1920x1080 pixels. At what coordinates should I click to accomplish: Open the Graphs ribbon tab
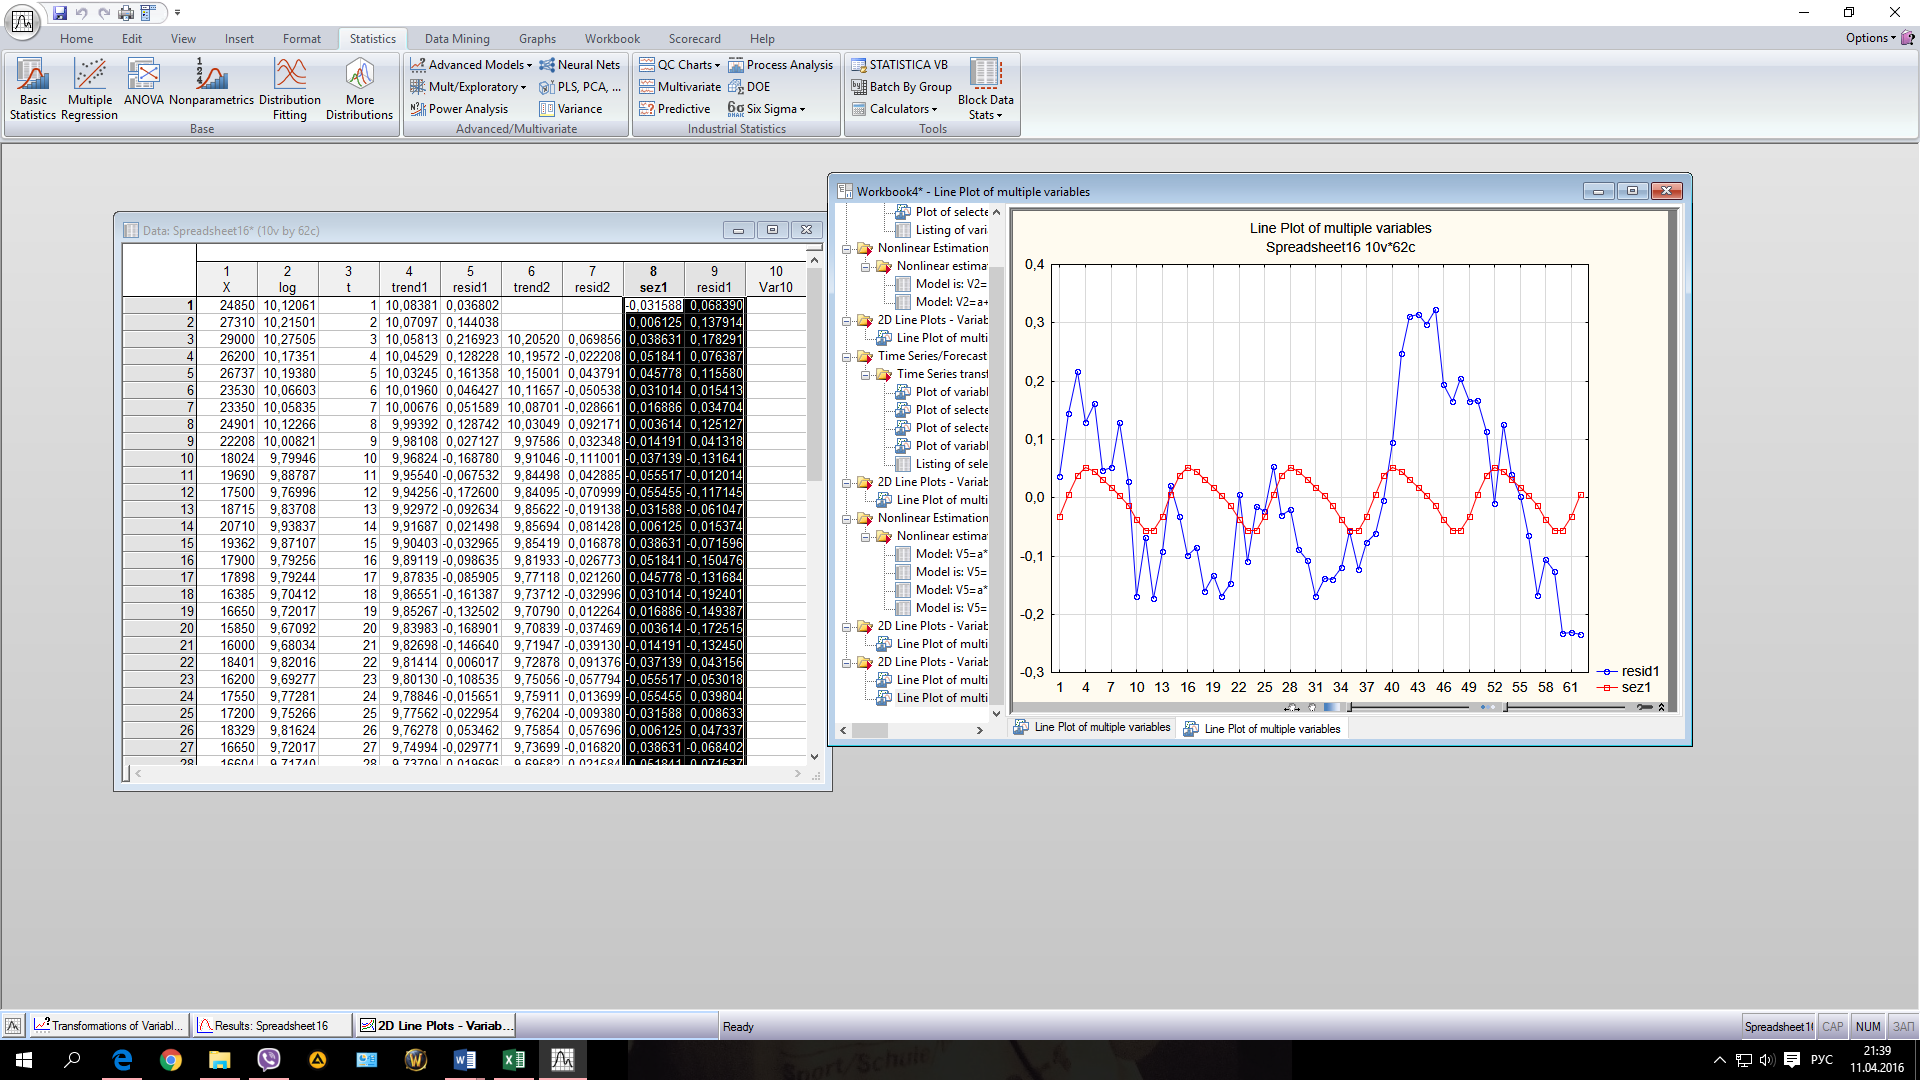[x=537, y=39]
